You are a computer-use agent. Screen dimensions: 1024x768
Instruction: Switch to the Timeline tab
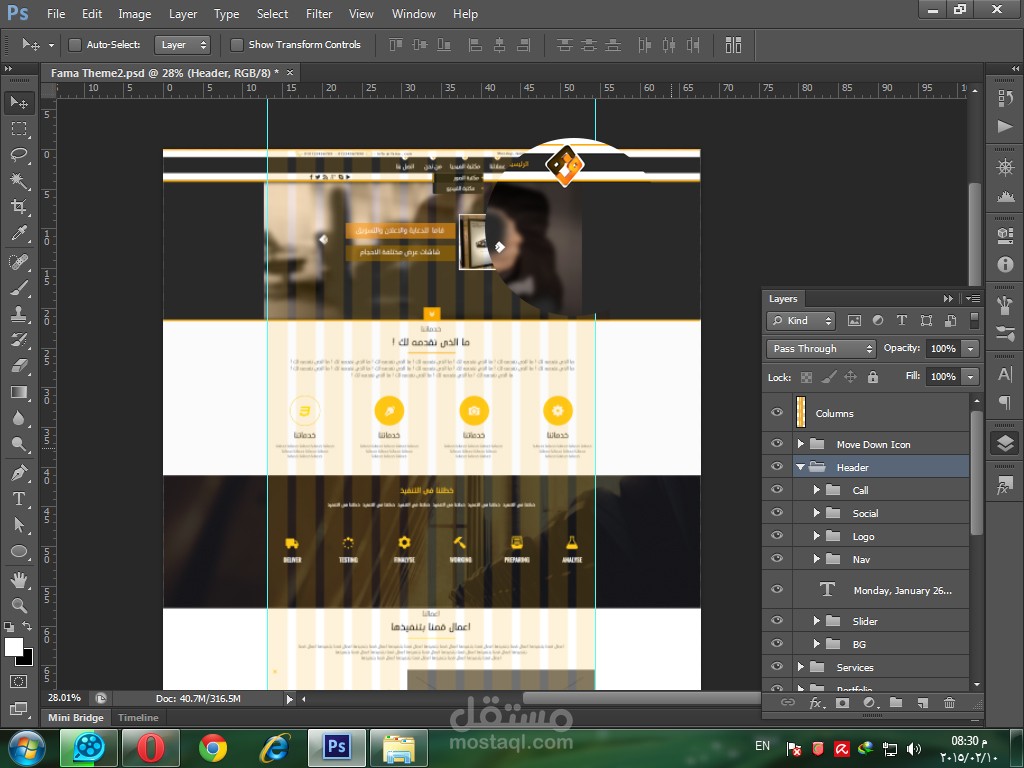[138, 718]
